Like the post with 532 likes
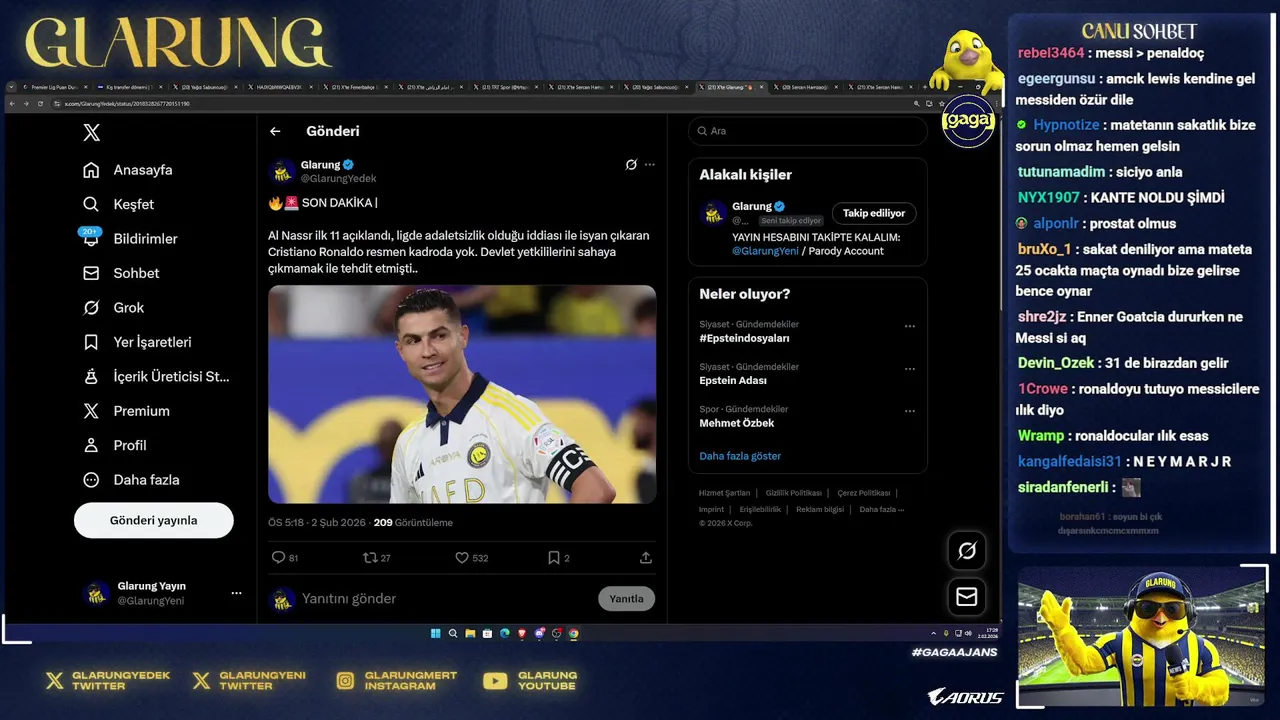This screenshot has height=720, width=1280. click(471, 558)
